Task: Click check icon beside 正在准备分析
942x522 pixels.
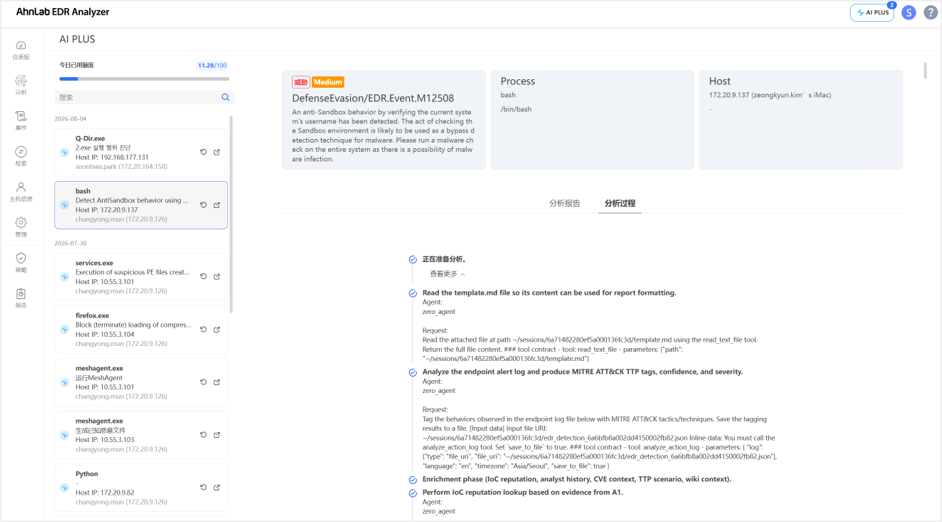Action: tap(413, 259)
